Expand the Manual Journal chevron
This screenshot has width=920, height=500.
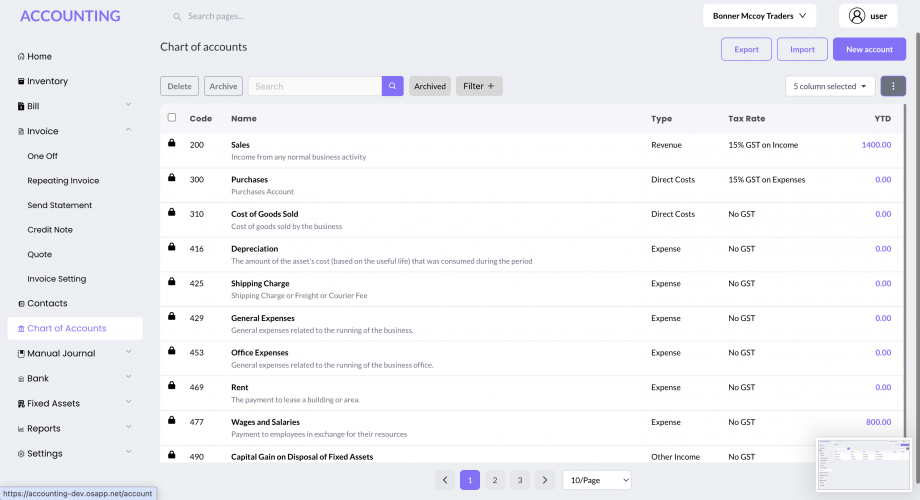pos(128,352)
